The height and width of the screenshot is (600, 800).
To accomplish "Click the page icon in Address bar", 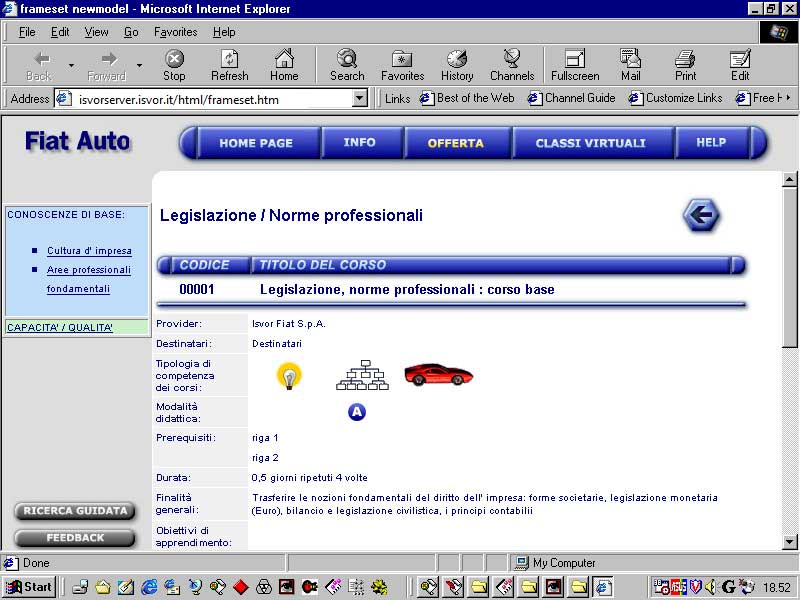I will (x=63, y=98).
